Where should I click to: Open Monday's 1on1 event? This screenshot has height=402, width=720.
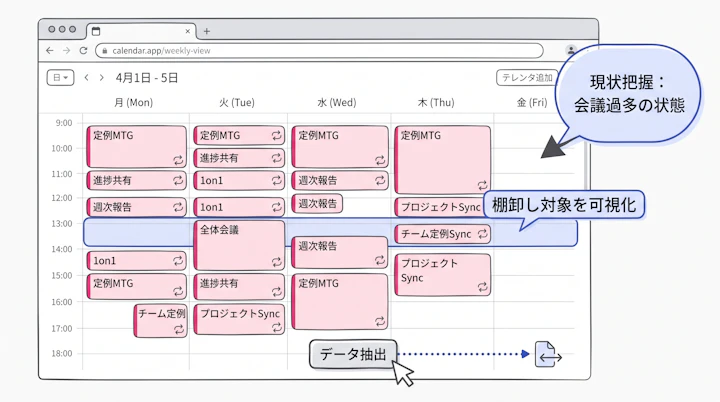pyautogui.click(x=136, y=261)
